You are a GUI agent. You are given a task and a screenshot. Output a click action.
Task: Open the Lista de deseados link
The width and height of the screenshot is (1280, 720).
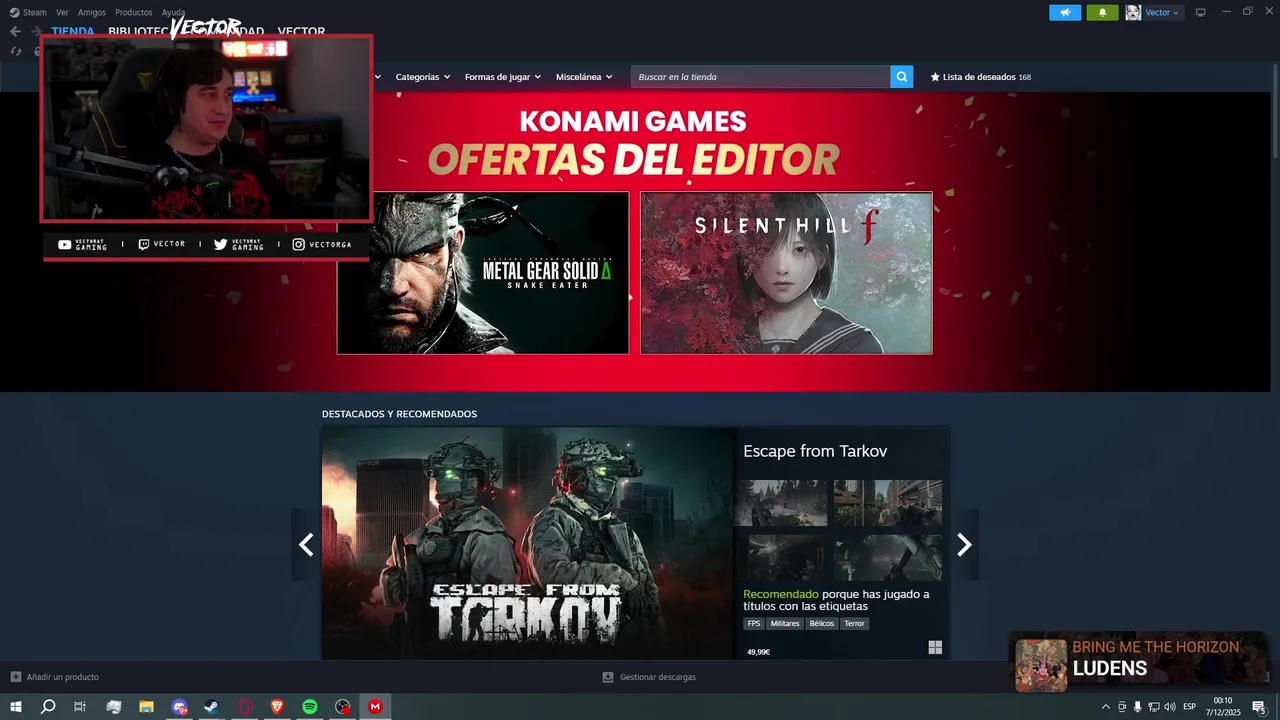click(x=981, y=77)
